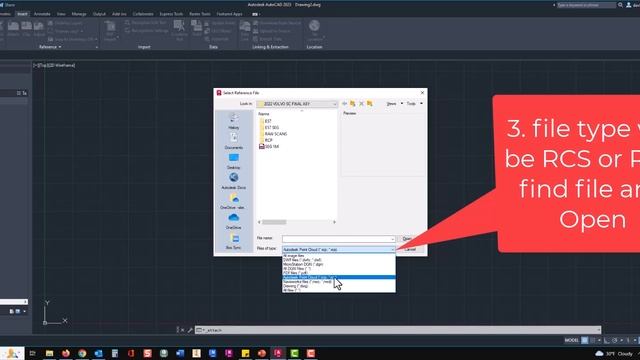Open the Look in folder dropdown
The height and width of the screenshot is (360, 640).
point(297,104)
